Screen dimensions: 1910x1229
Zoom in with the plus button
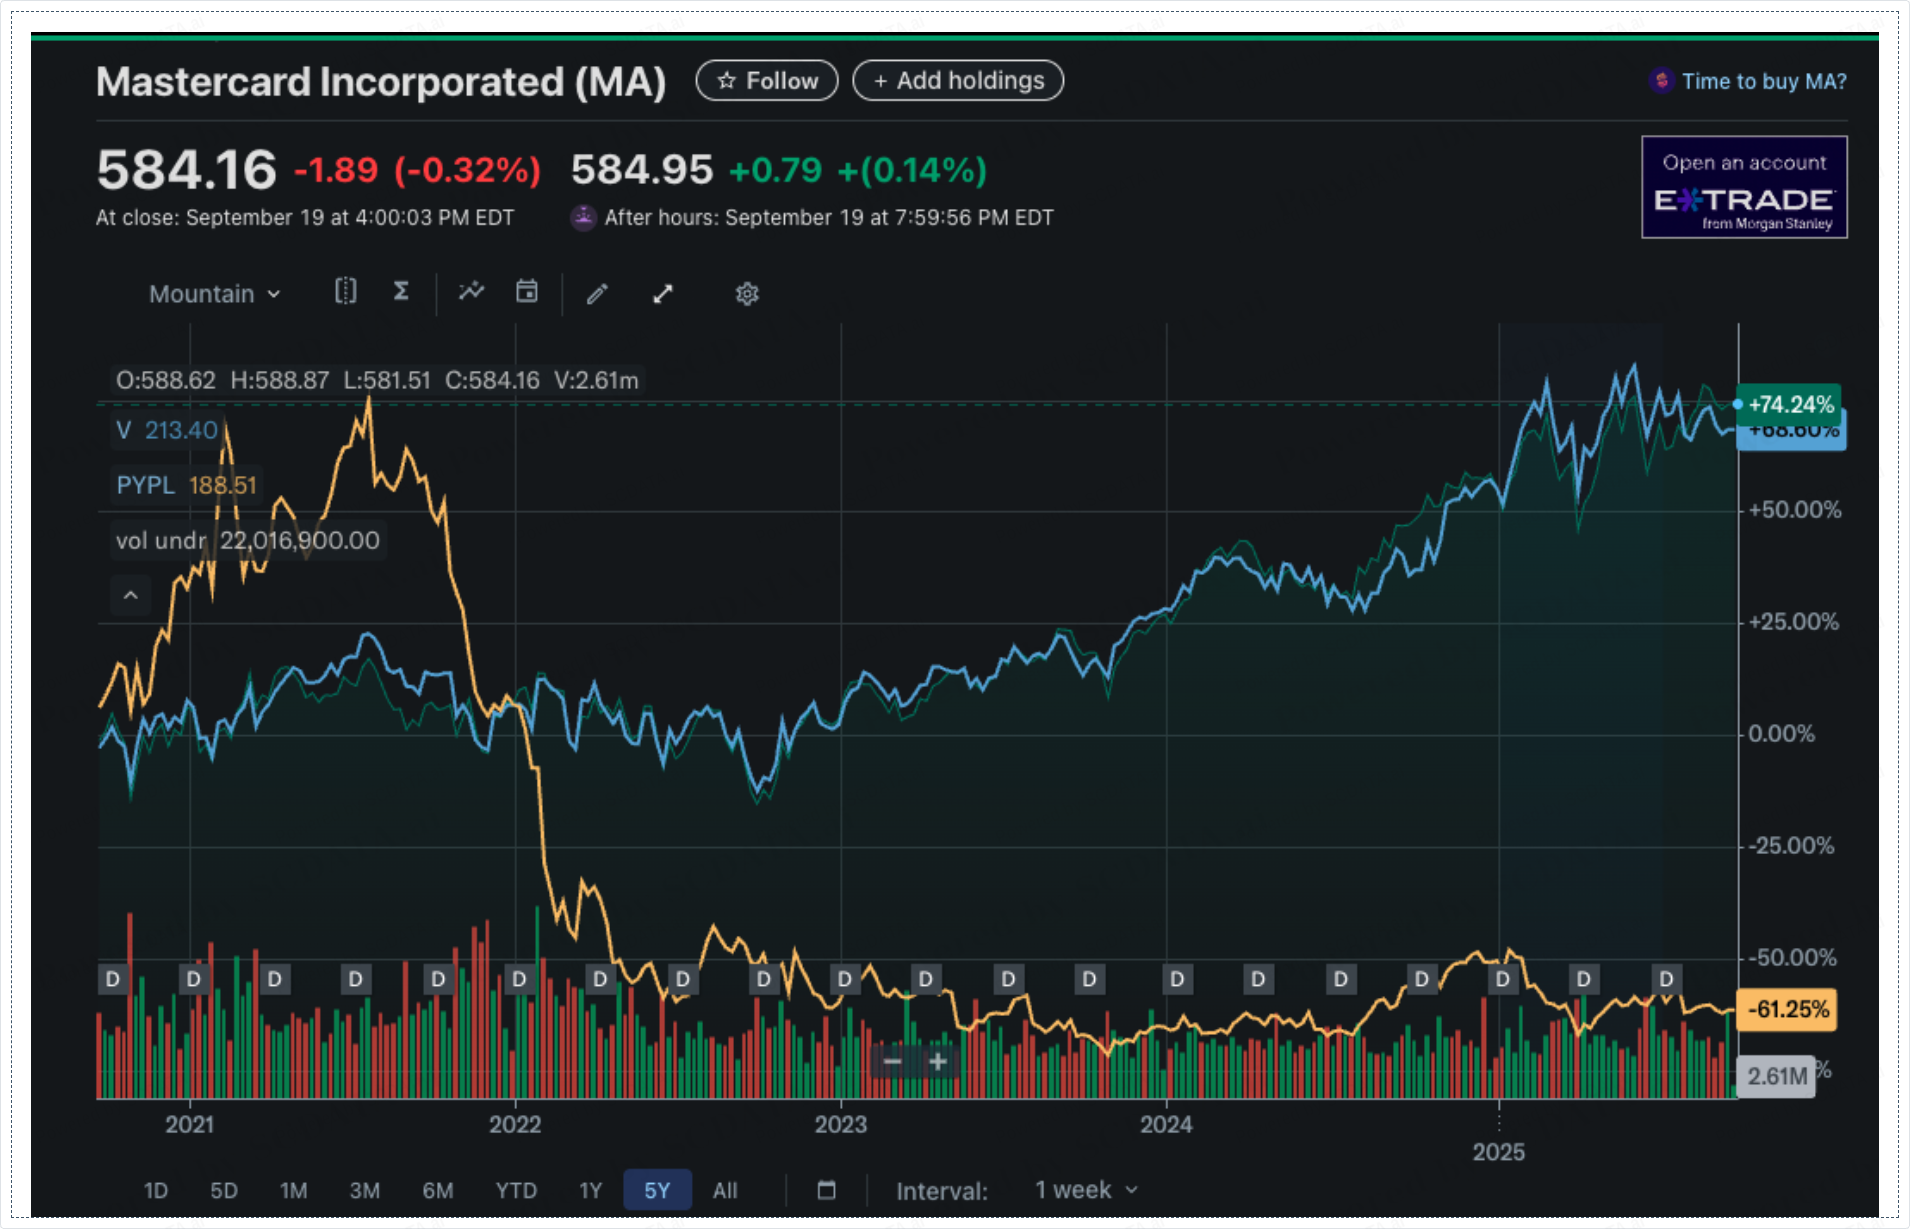point(938,1061)
